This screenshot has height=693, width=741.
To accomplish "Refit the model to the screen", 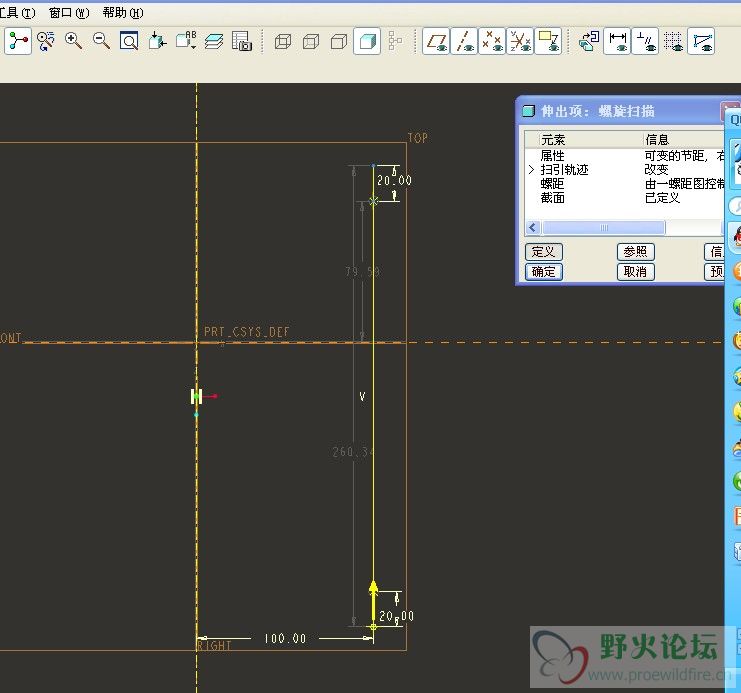I will click(129, 41).
